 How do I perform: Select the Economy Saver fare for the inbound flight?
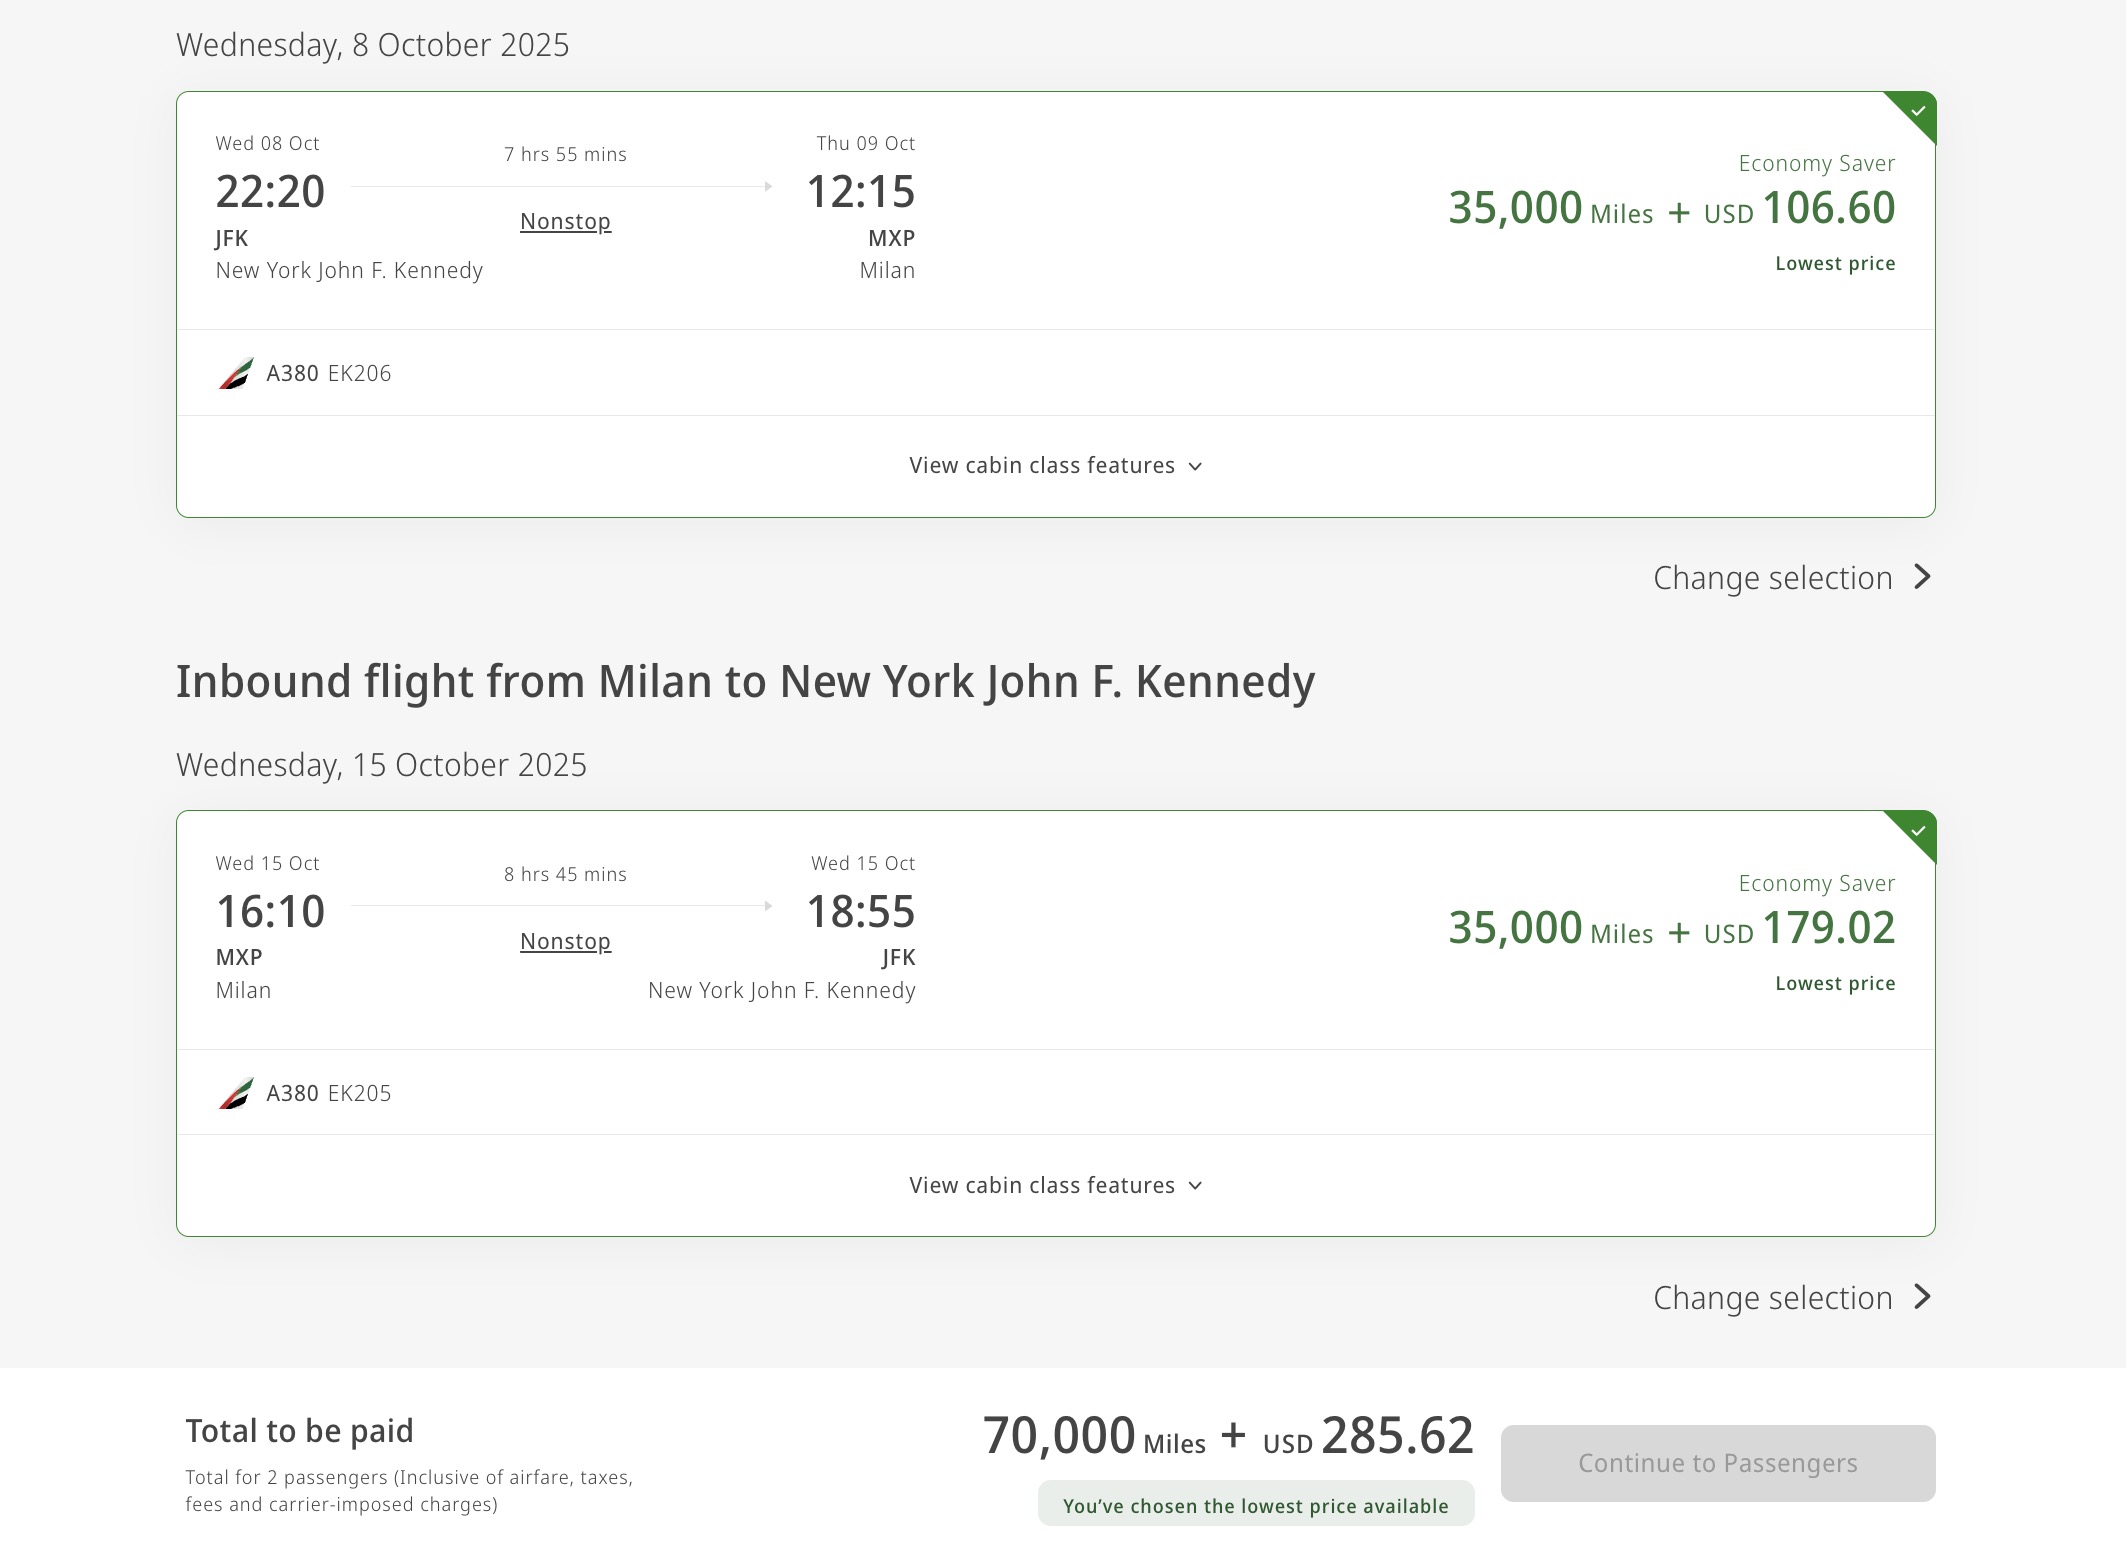point(1670,928)
